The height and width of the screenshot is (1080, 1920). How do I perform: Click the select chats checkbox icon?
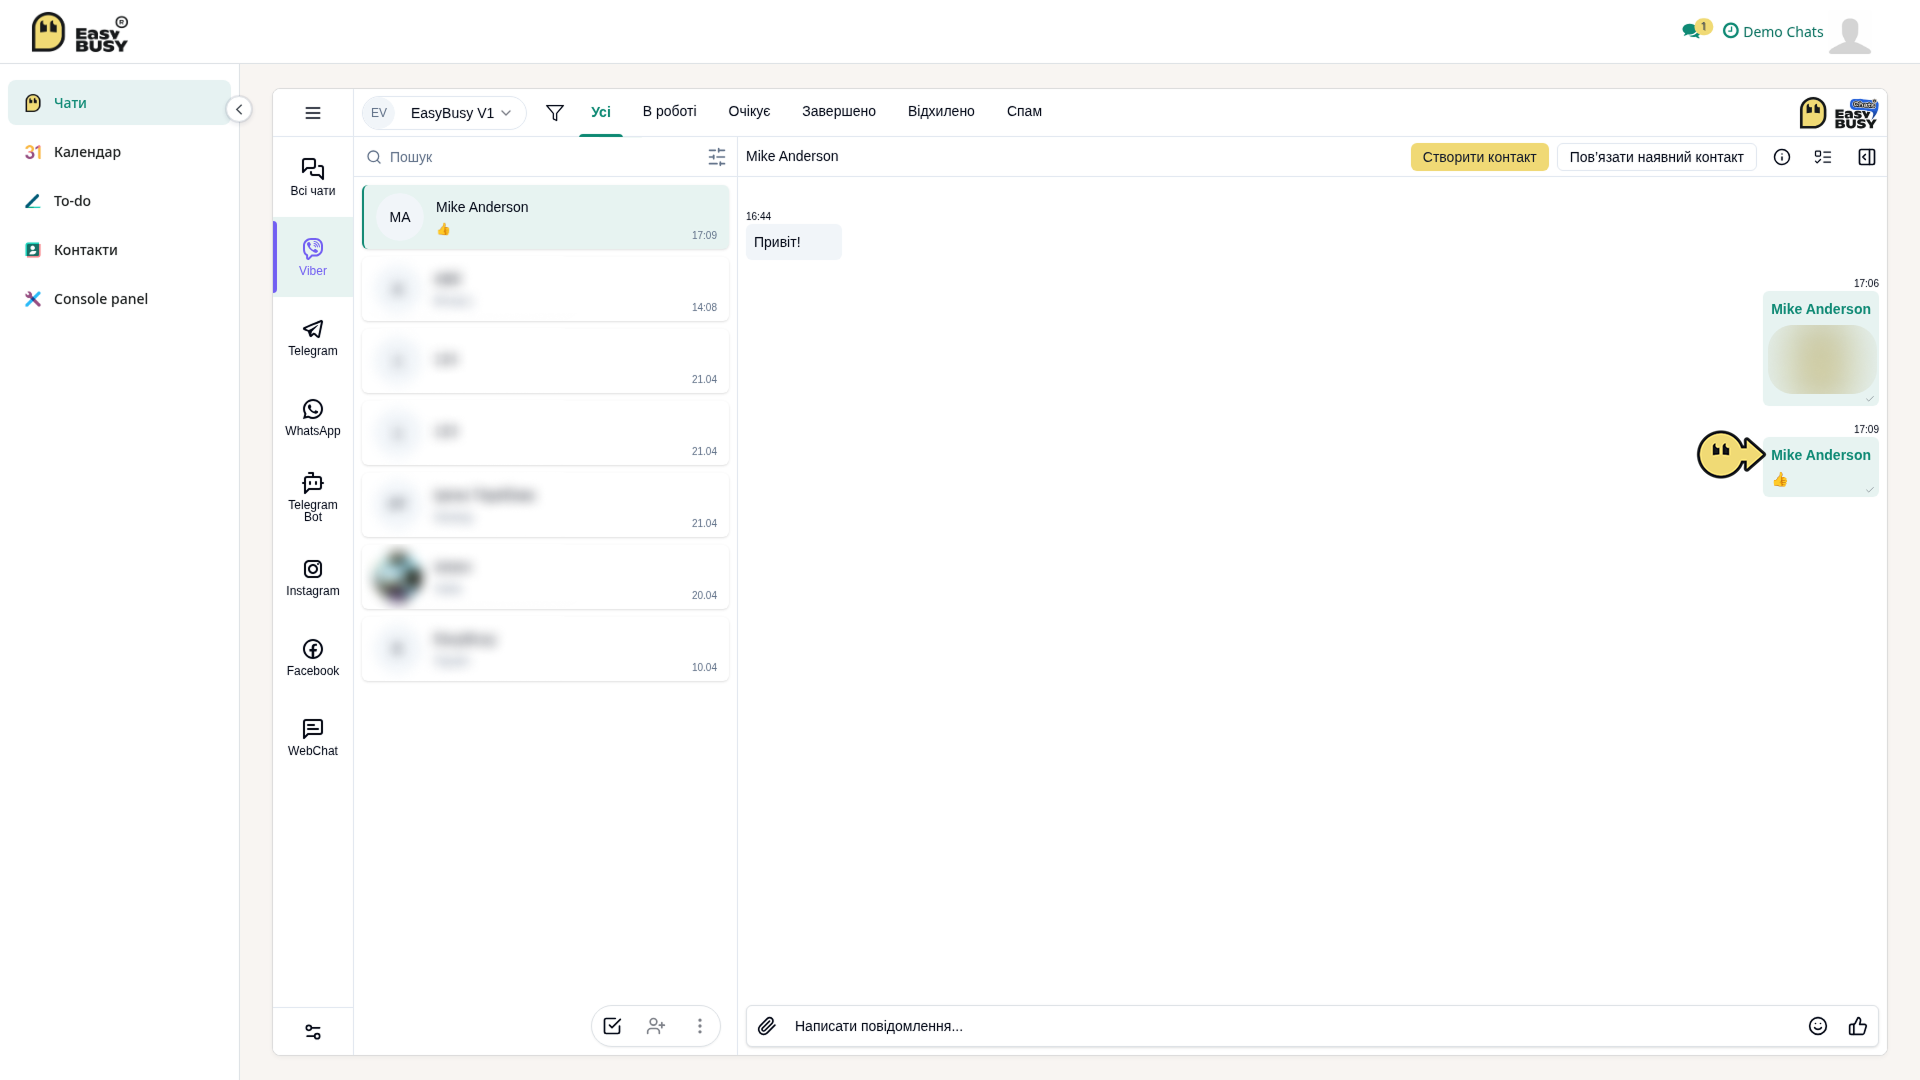(x=612, y=1026)
